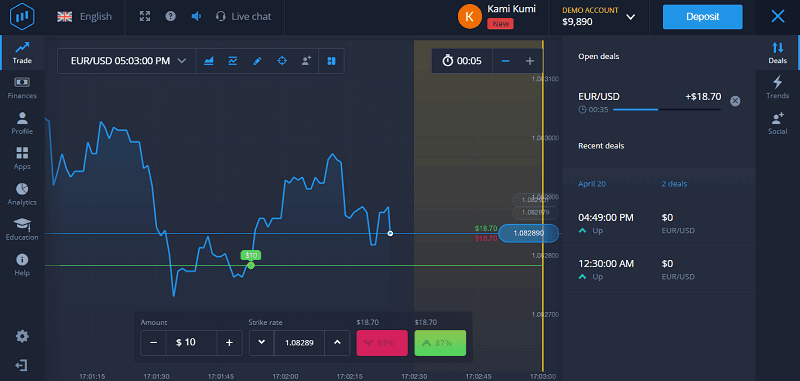Open the English language selector

84,17
